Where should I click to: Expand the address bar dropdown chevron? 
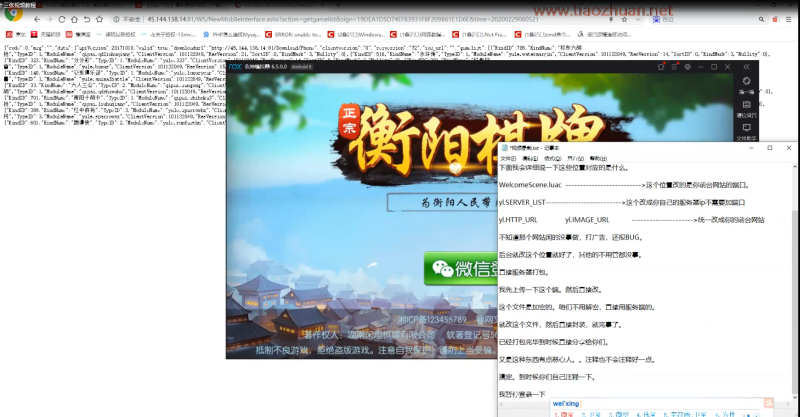click(637, 19)
